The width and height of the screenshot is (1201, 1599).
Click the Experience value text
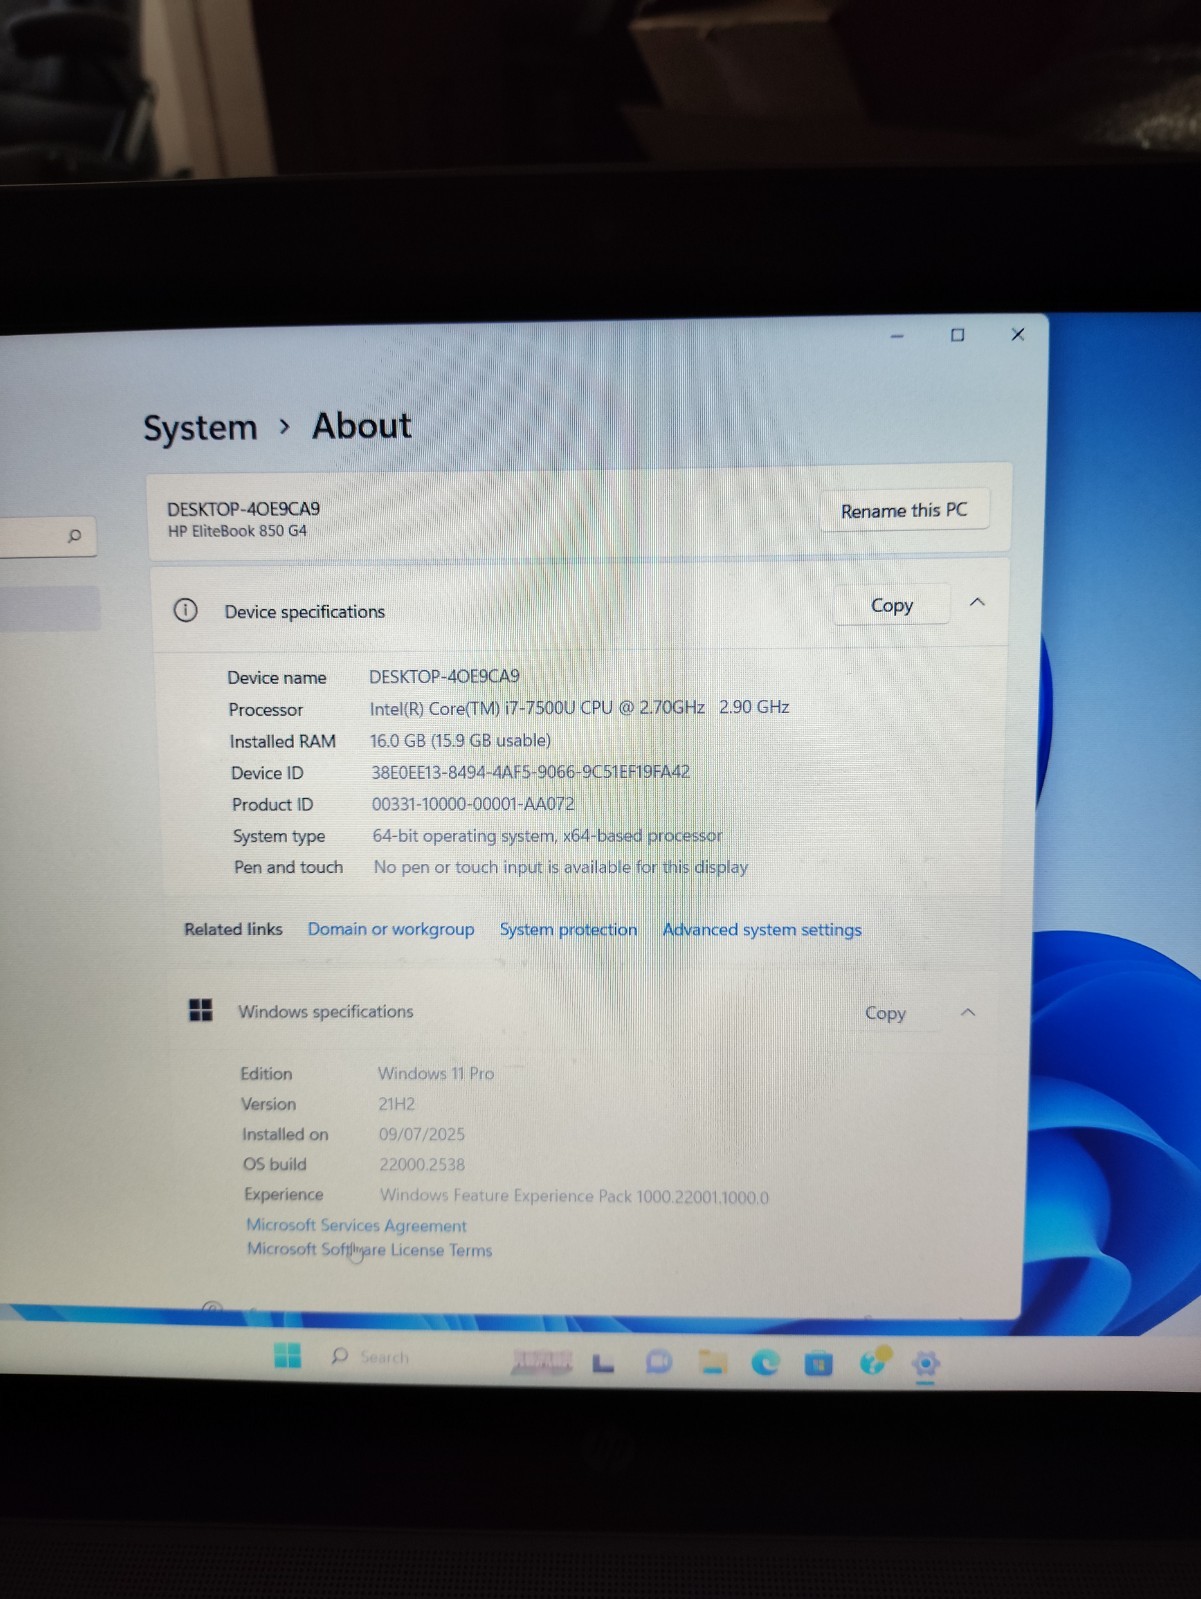pyautogui.click(x=574, y=1196)
